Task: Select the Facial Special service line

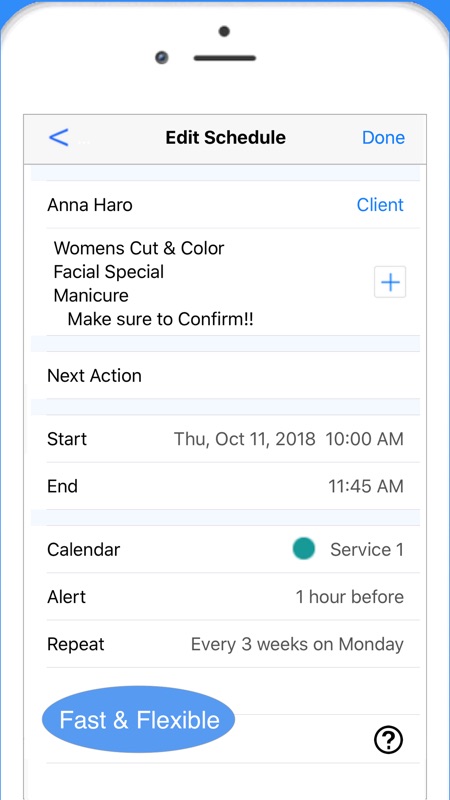Action: click(x=109, y=272)
